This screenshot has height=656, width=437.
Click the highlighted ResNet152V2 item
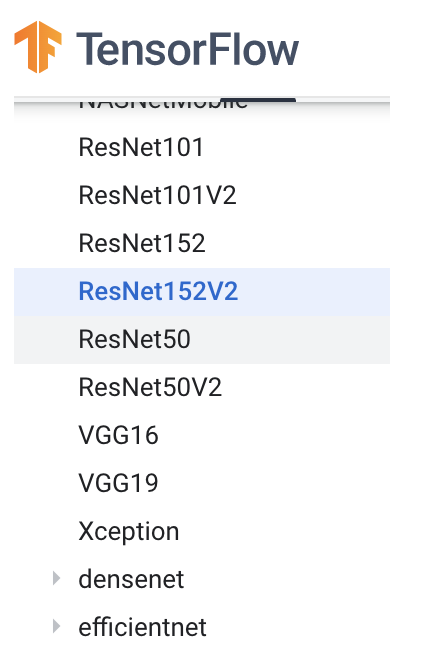point(158,291)
